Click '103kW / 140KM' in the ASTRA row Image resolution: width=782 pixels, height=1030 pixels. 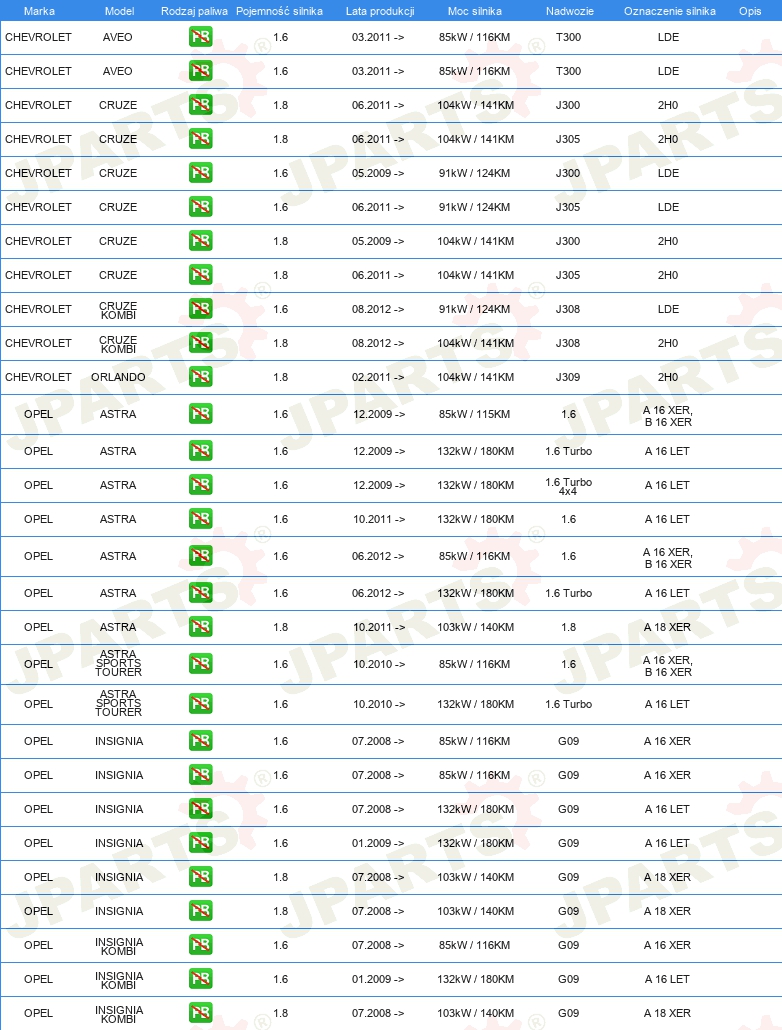pos(476,627)
